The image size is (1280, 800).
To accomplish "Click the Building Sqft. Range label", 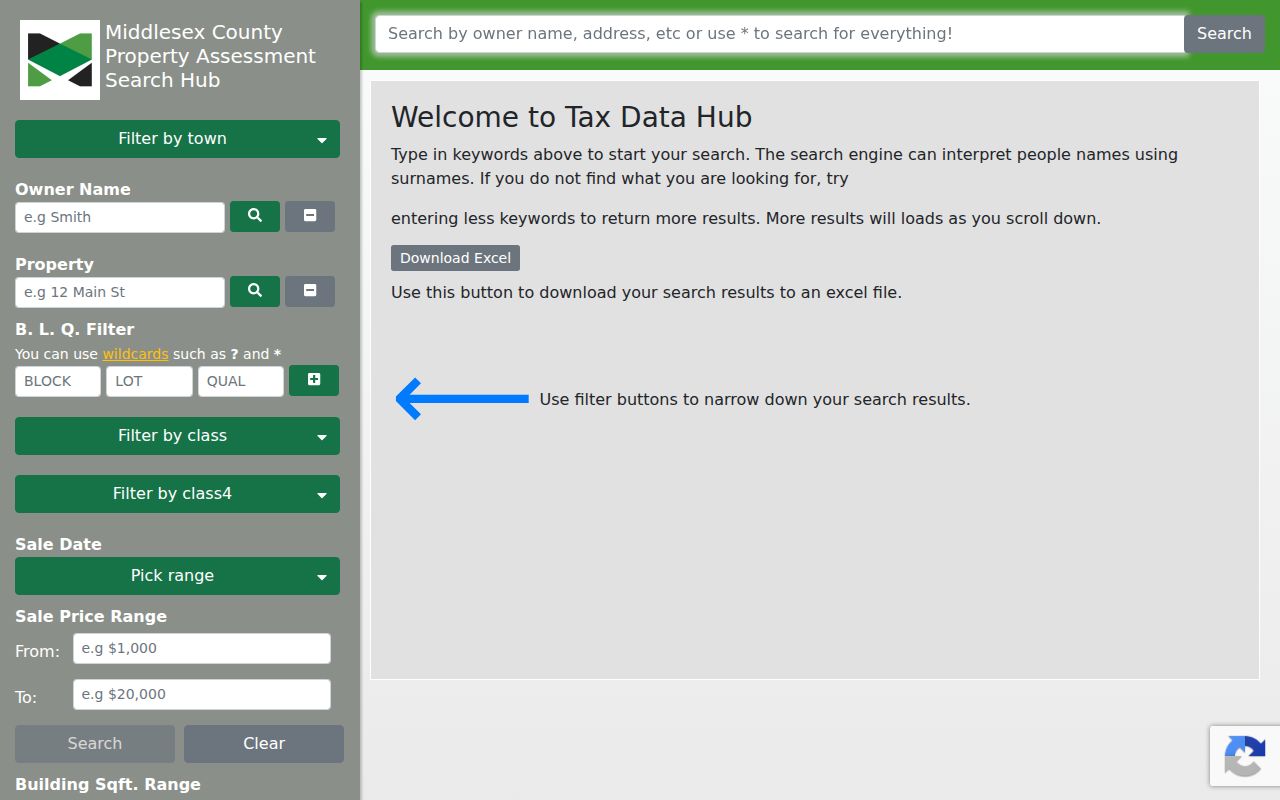I will point(108,784).
